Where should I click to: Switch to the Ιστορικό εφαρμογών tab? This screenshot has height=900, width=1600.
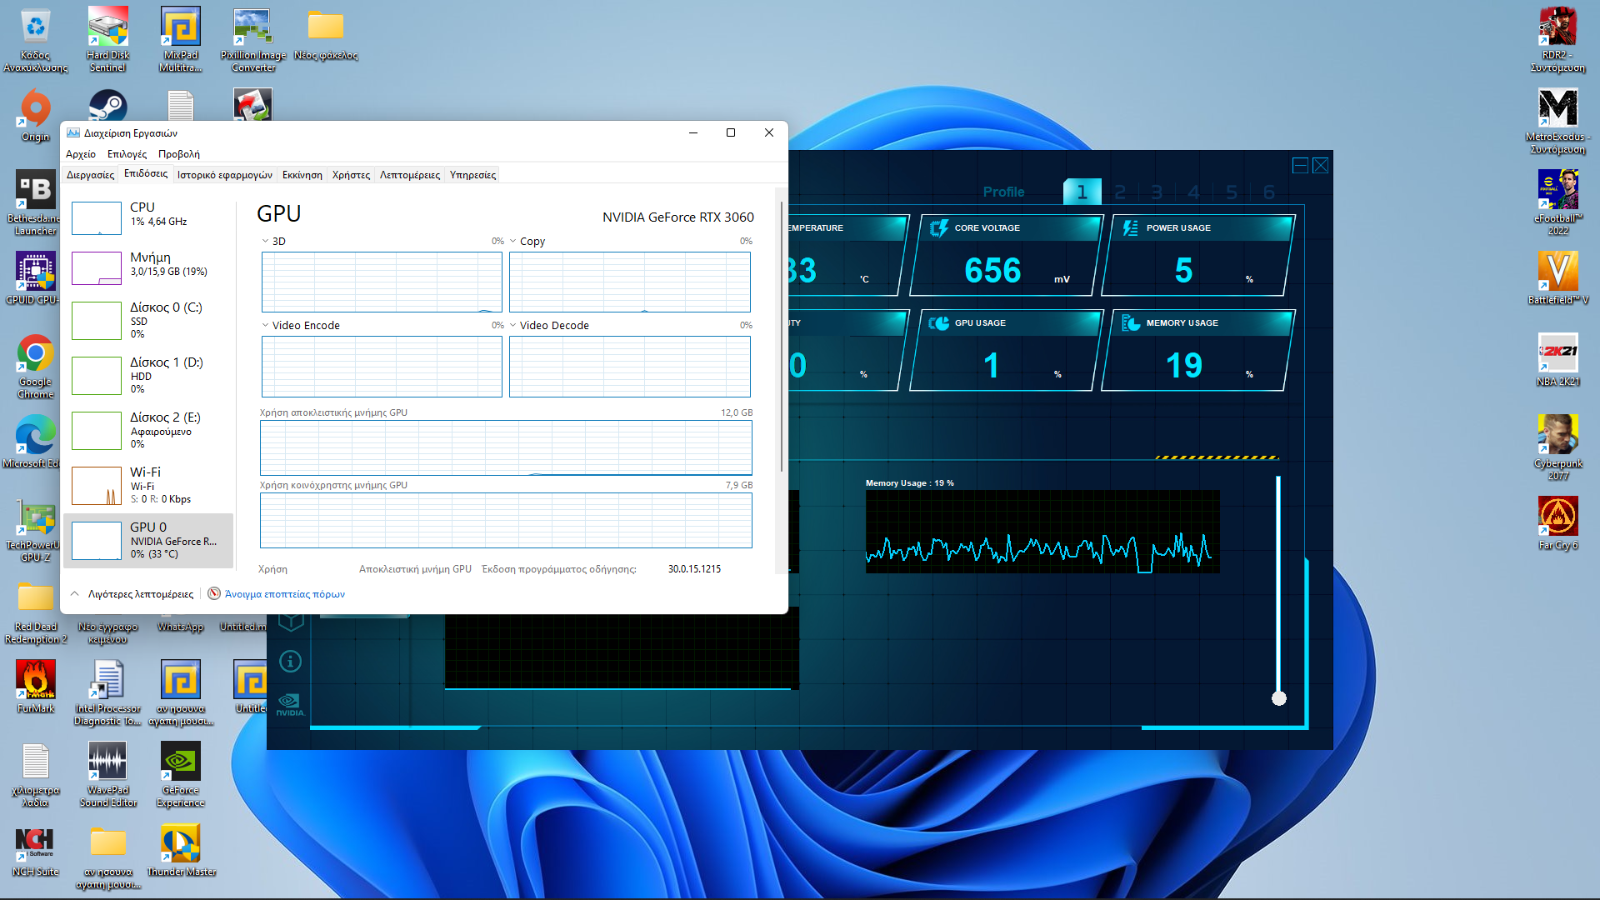[x=225, y=175]
